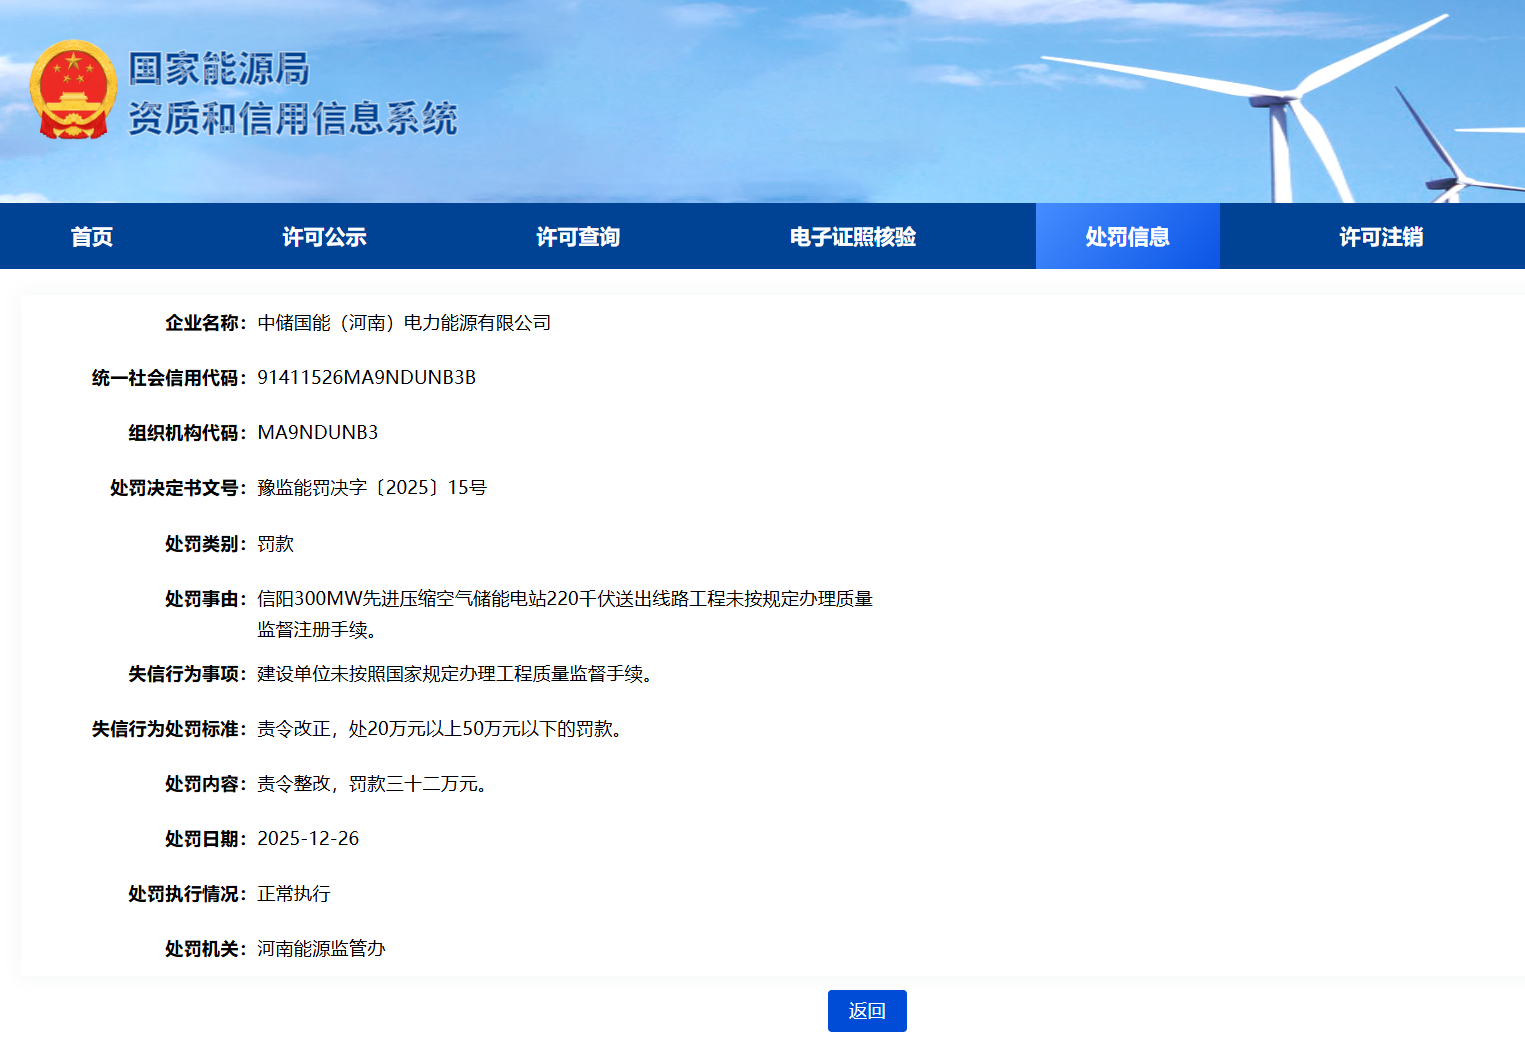This screenshot has height=1046, width=1525.
Task: Navigate to the 许可注销 tab
Action: coord(1381,237)
